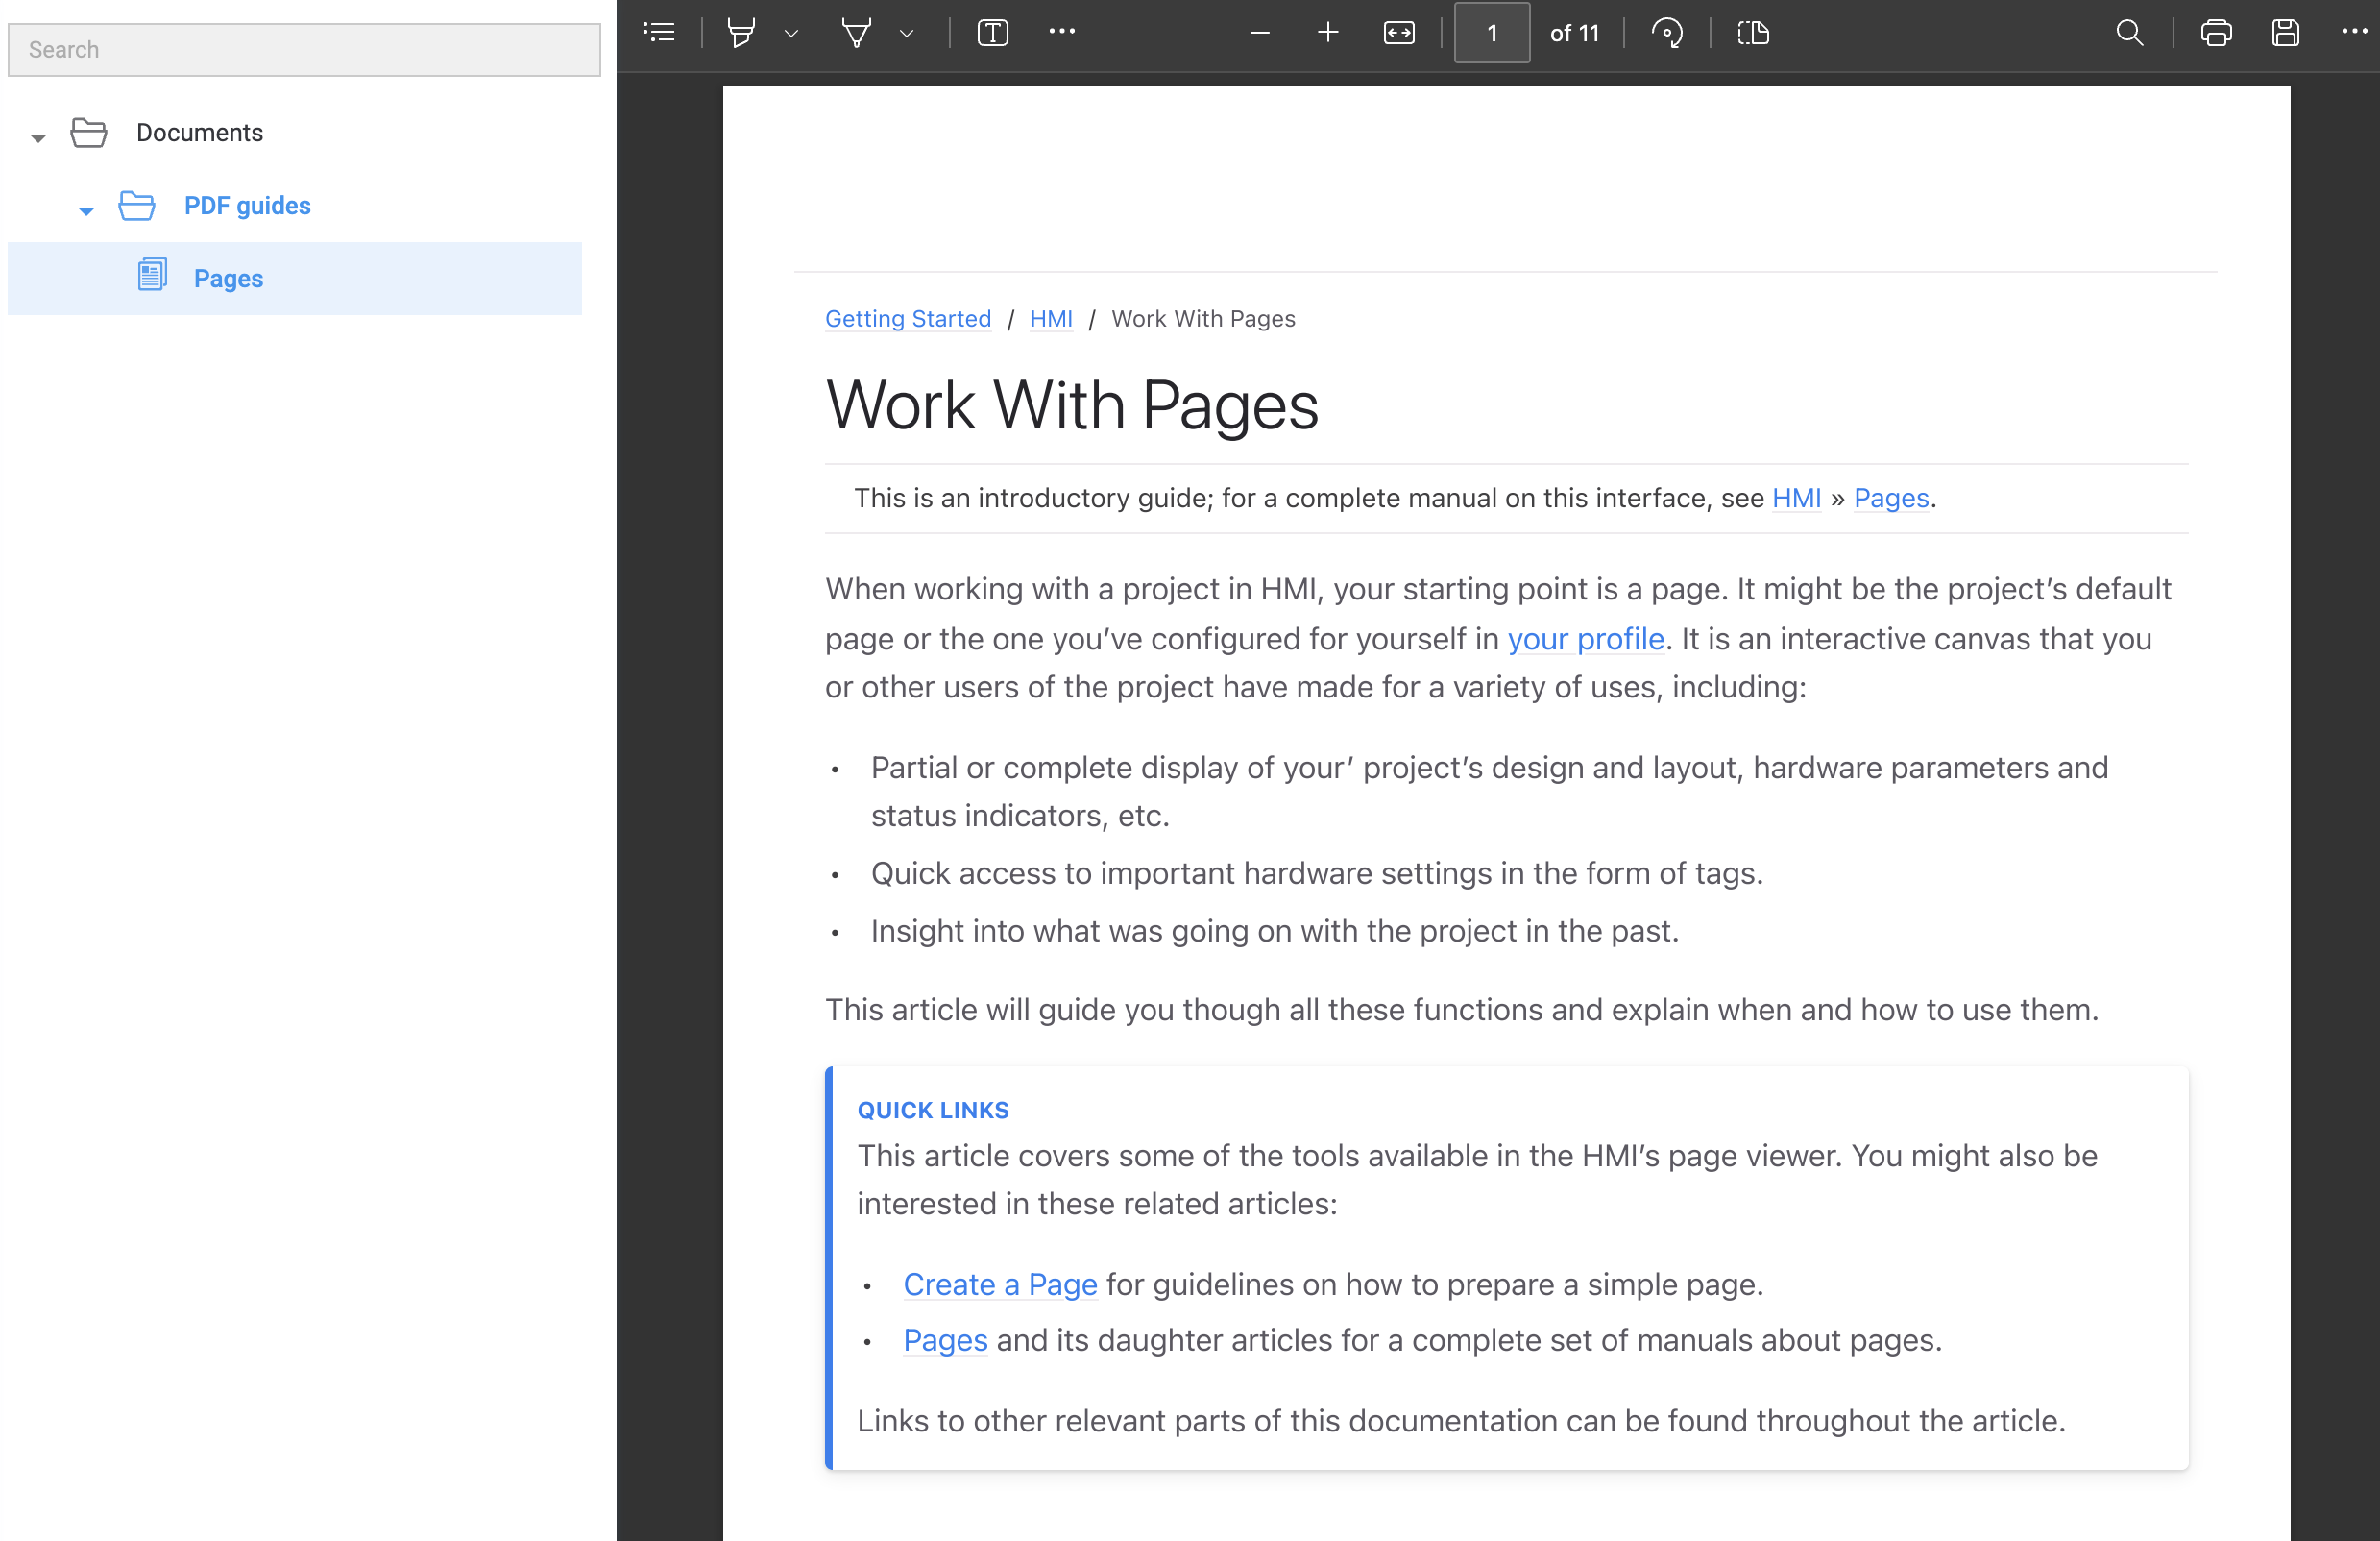
Task: Open the right-side more settings ellipsis
Action: coord(2355,32)
